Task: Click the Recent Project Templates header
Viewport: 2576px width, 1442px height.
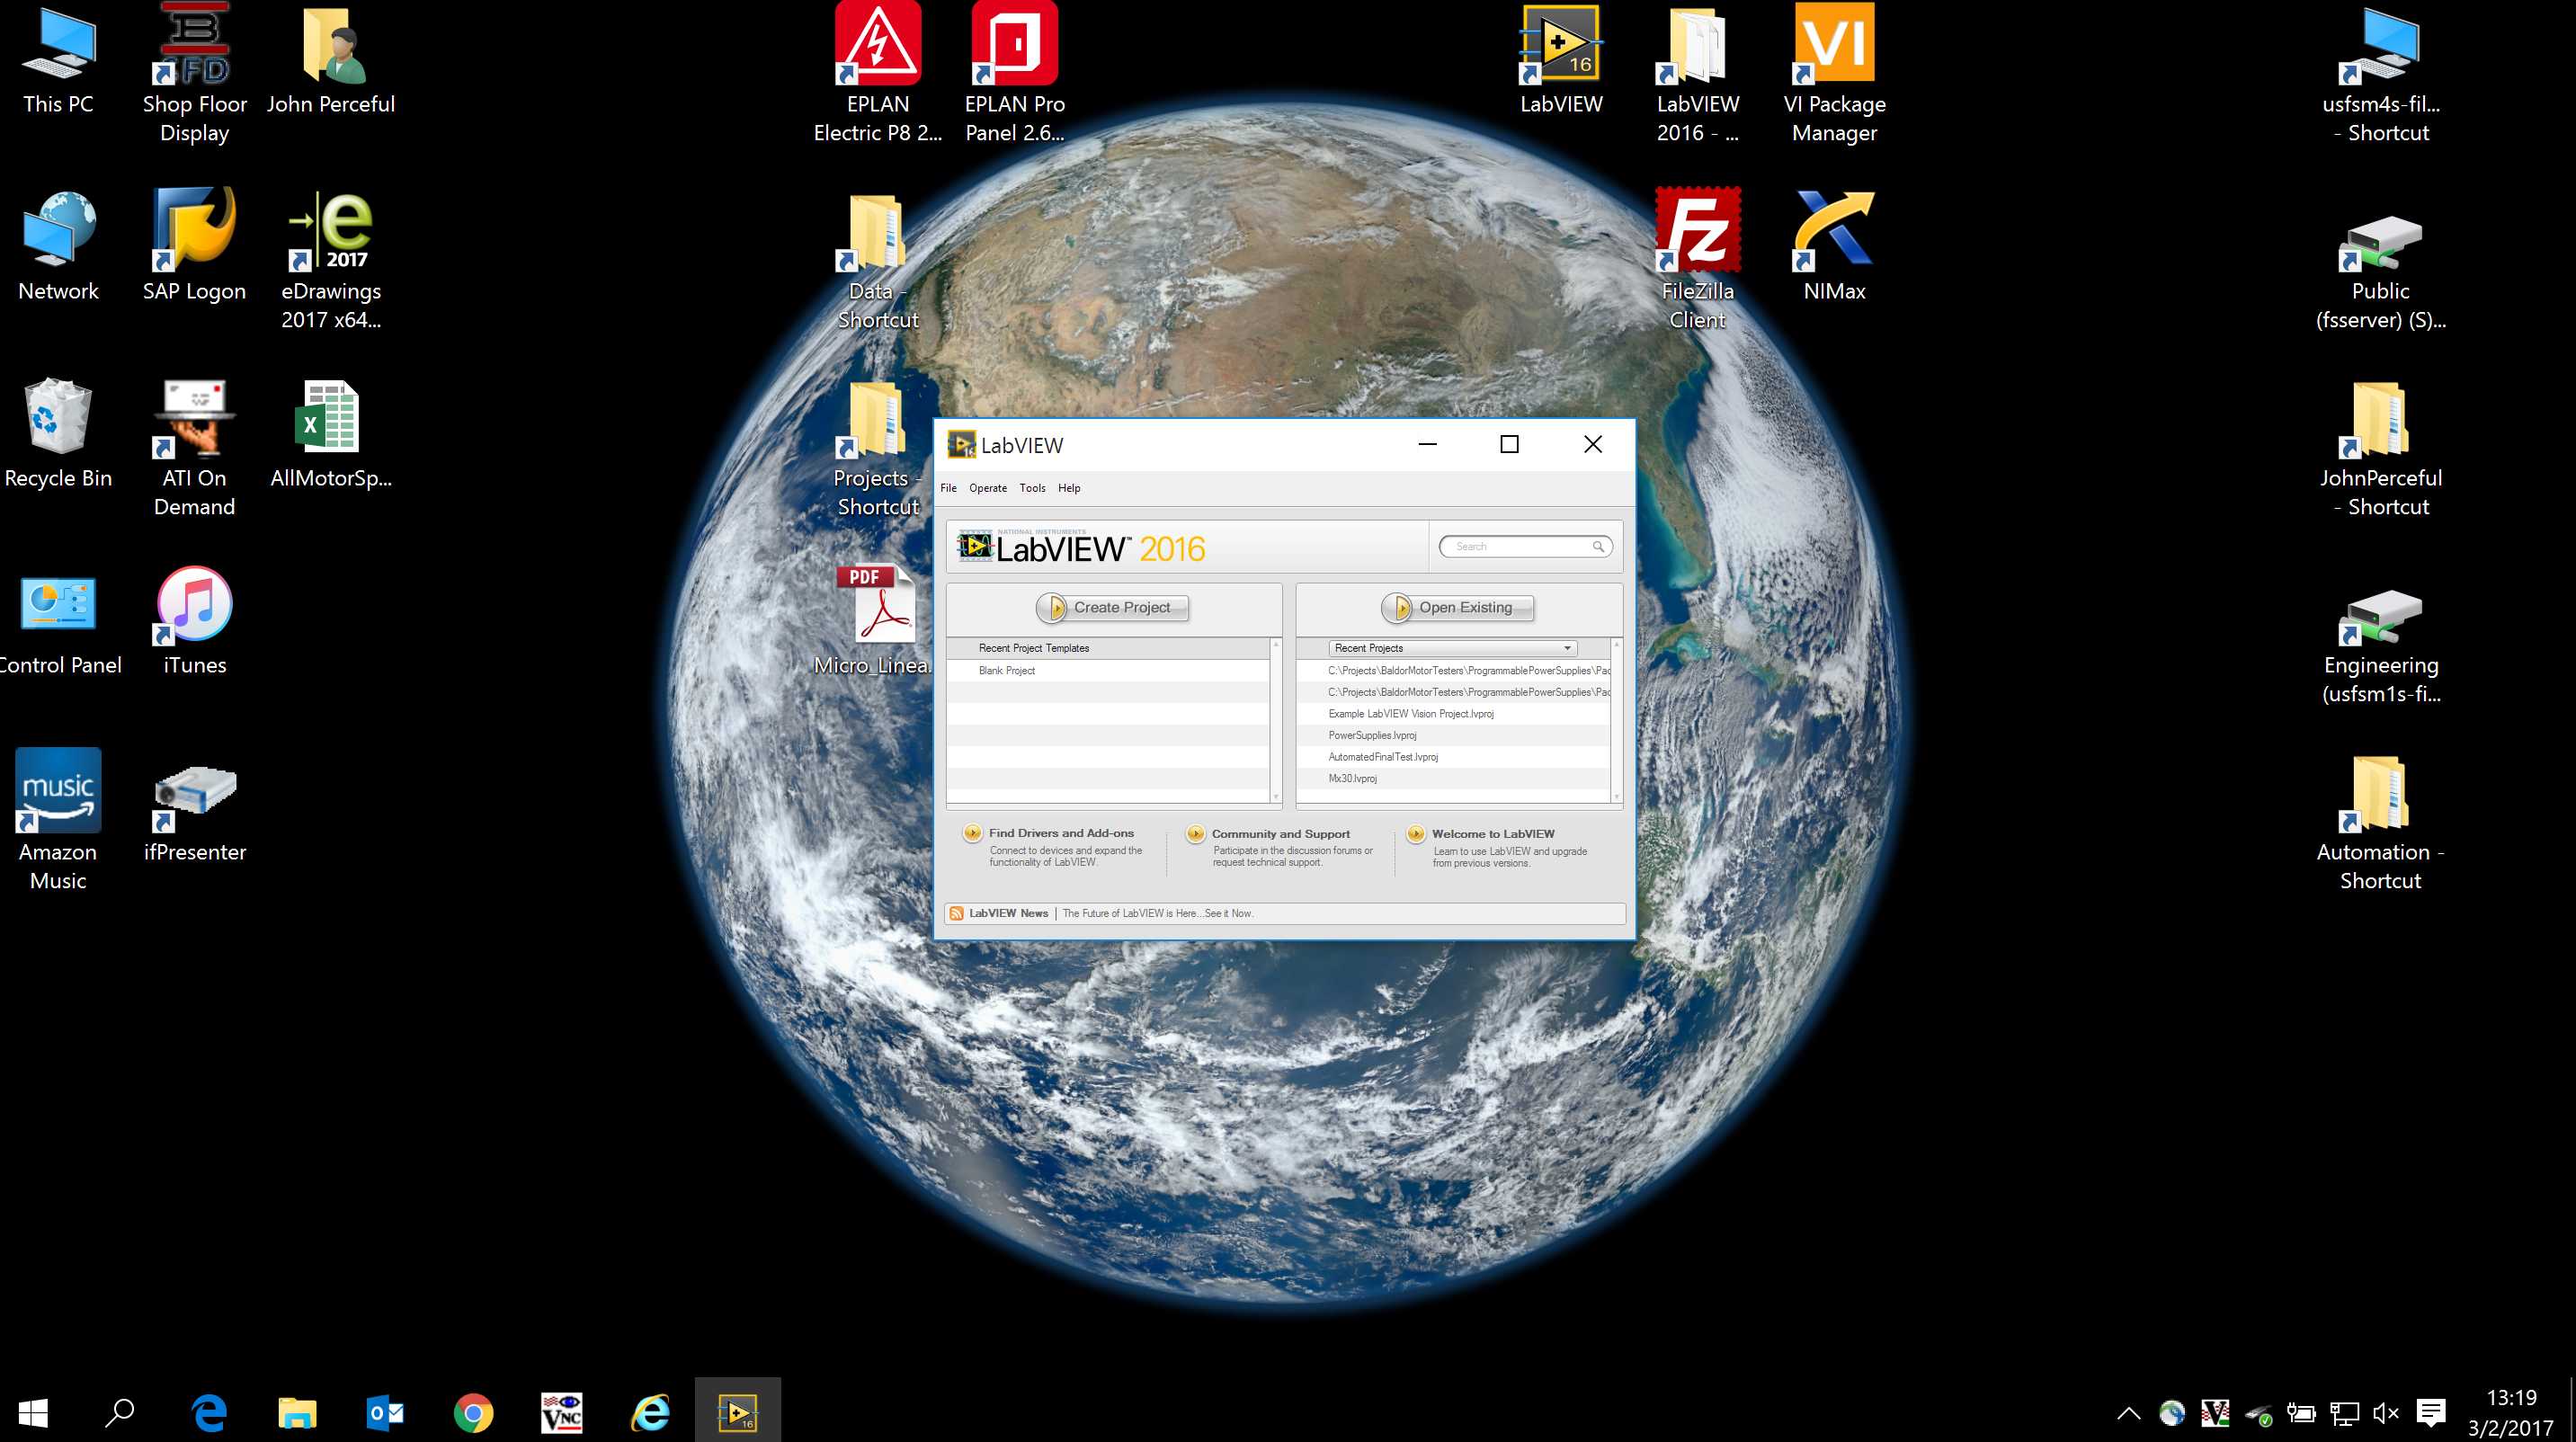Action: 1108,648
